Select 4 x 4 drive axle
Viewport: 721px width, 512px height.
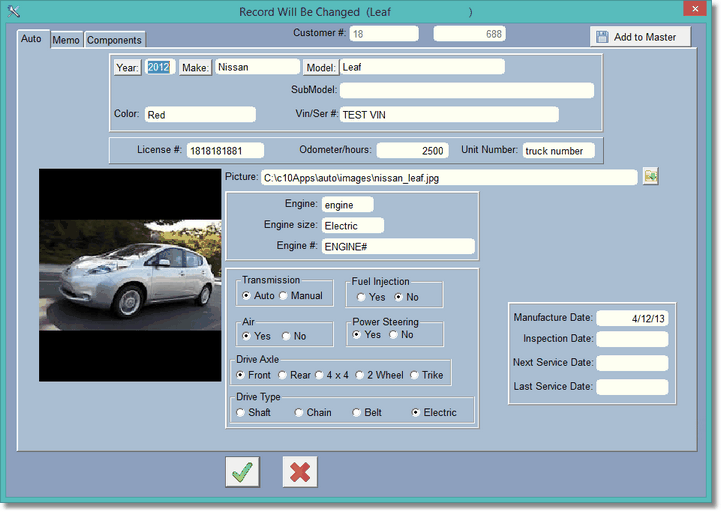point(319,375)
